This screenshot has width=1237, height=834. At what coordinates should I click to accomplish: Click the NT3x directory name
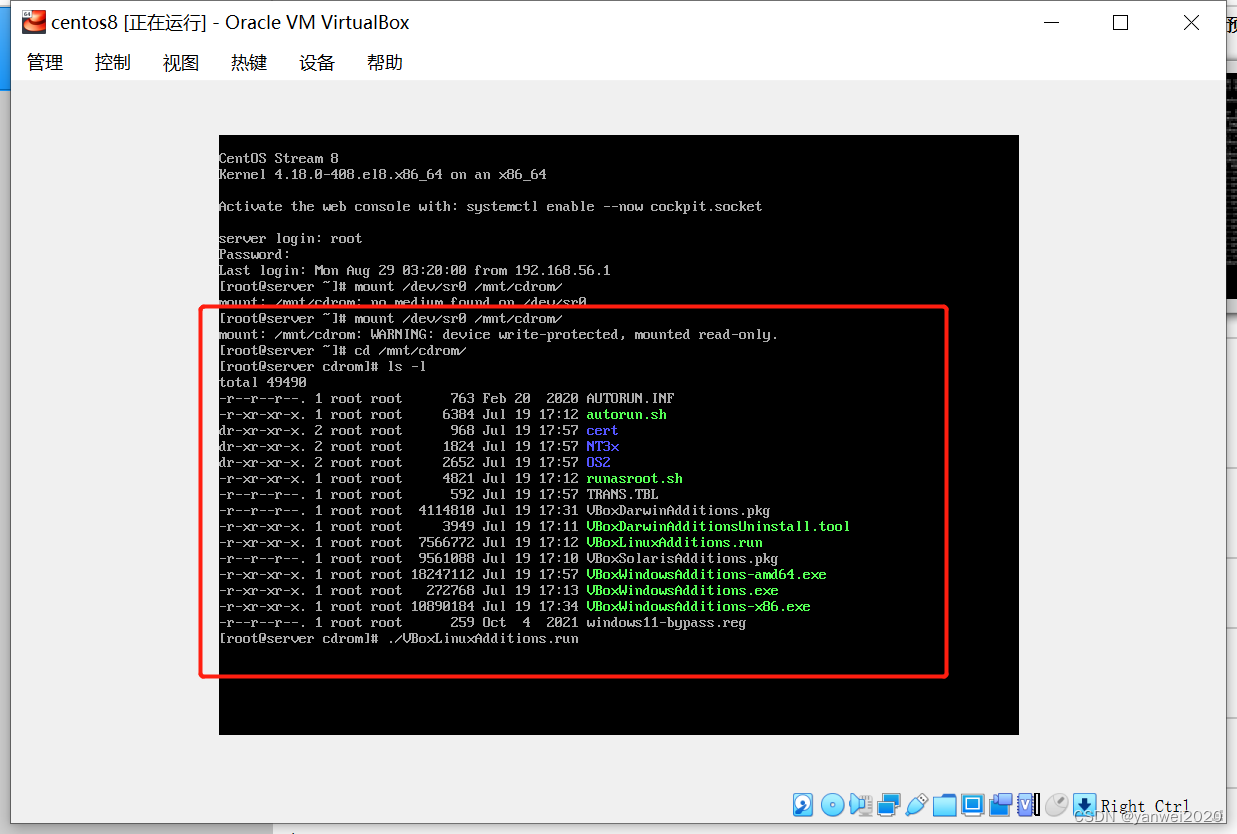click(x=602, y=446)
